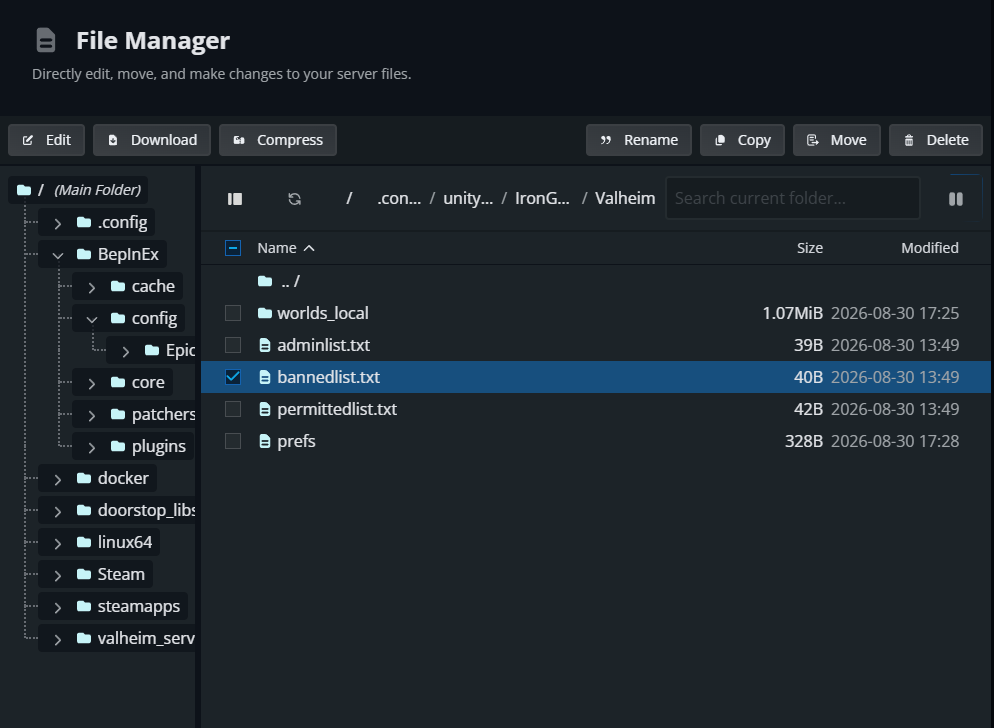Expand the plugins tree folder
The image size is (994, 728).
pos(92,447)
